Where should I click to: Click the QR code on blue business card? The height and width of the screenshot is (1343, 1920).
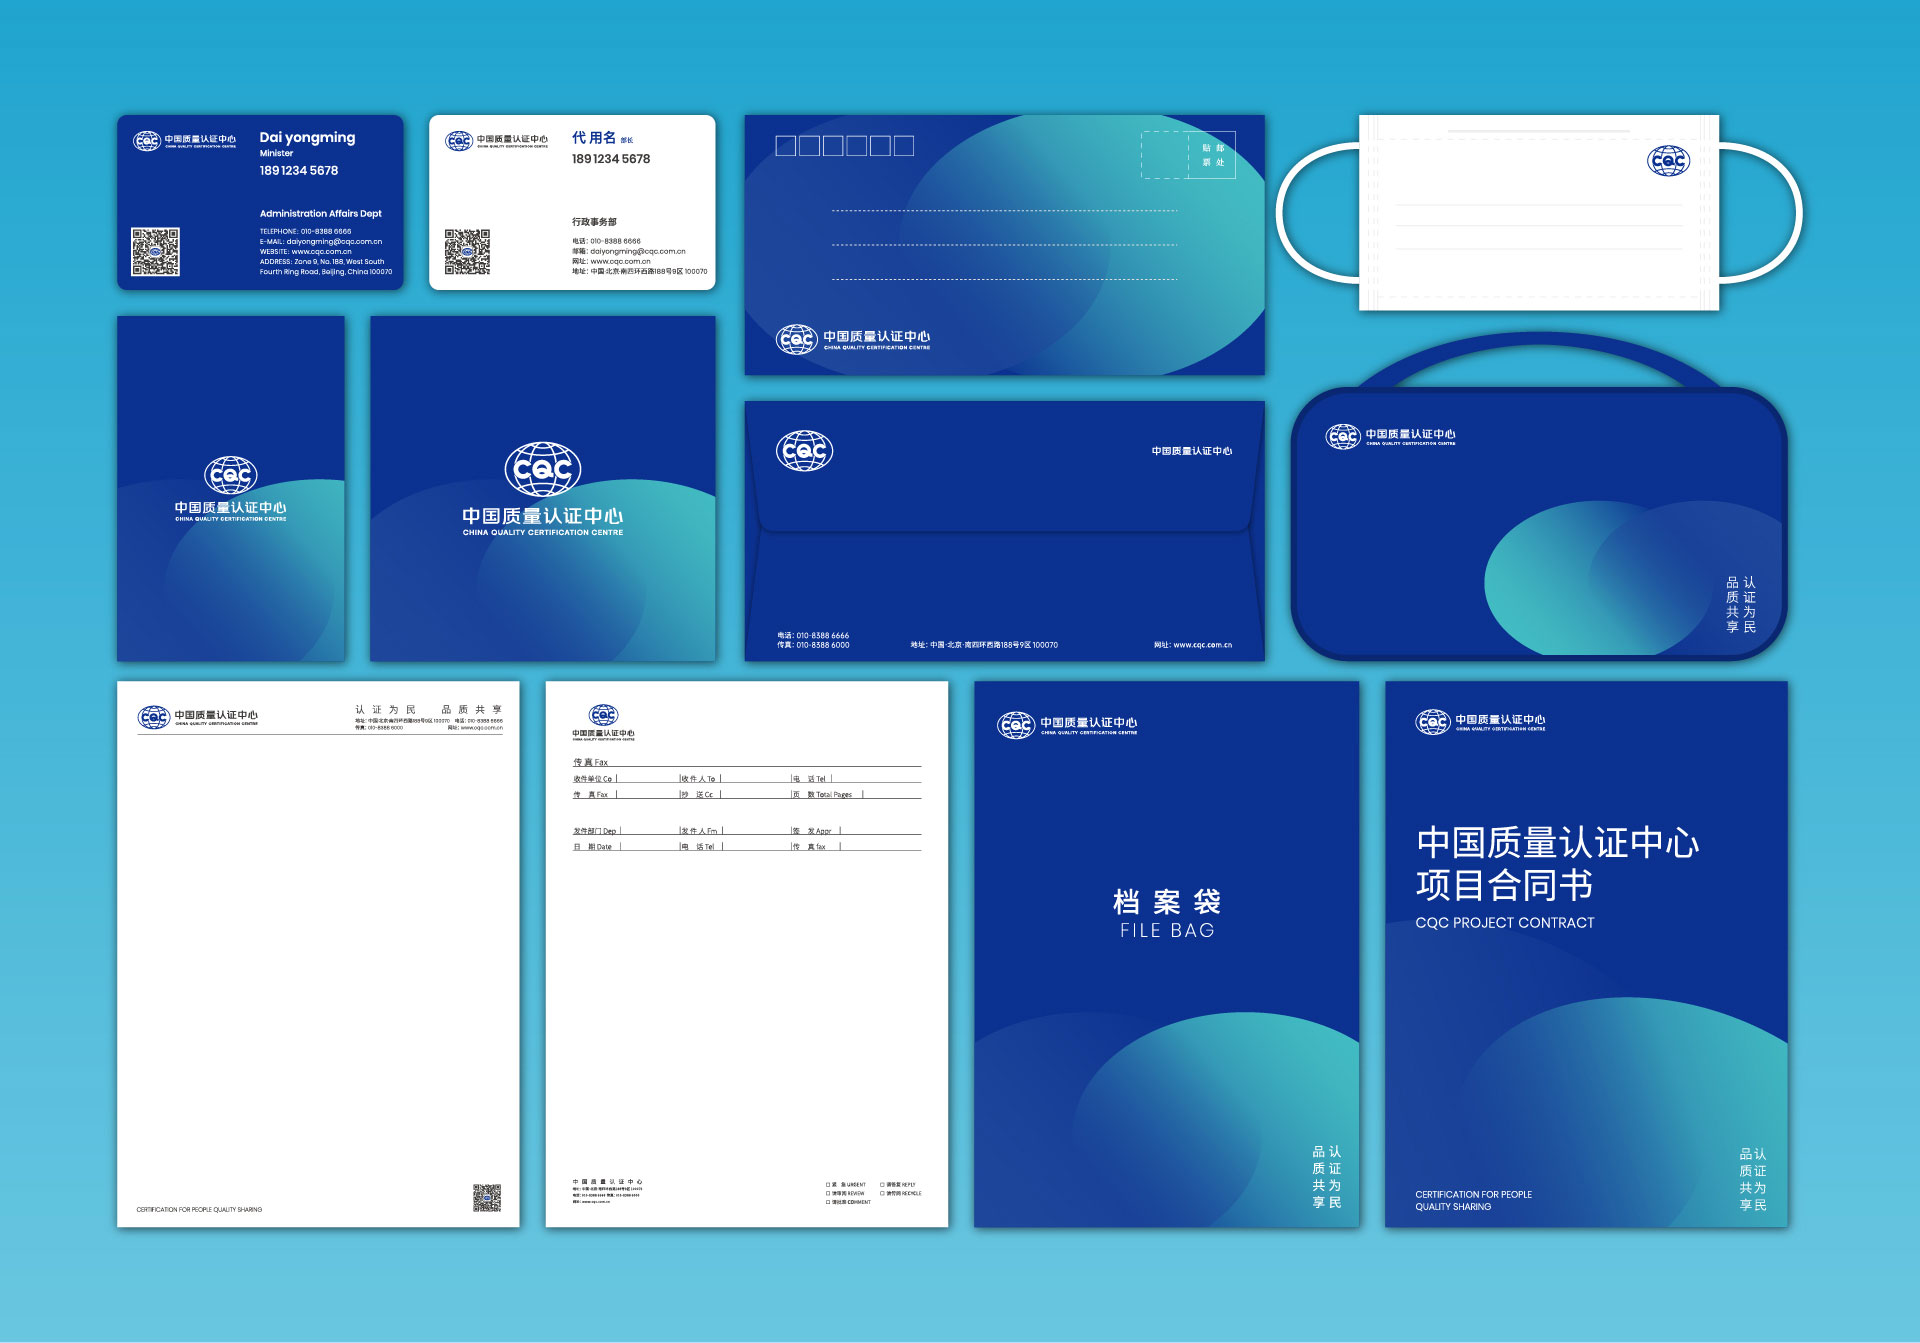[x=155, y=252]
